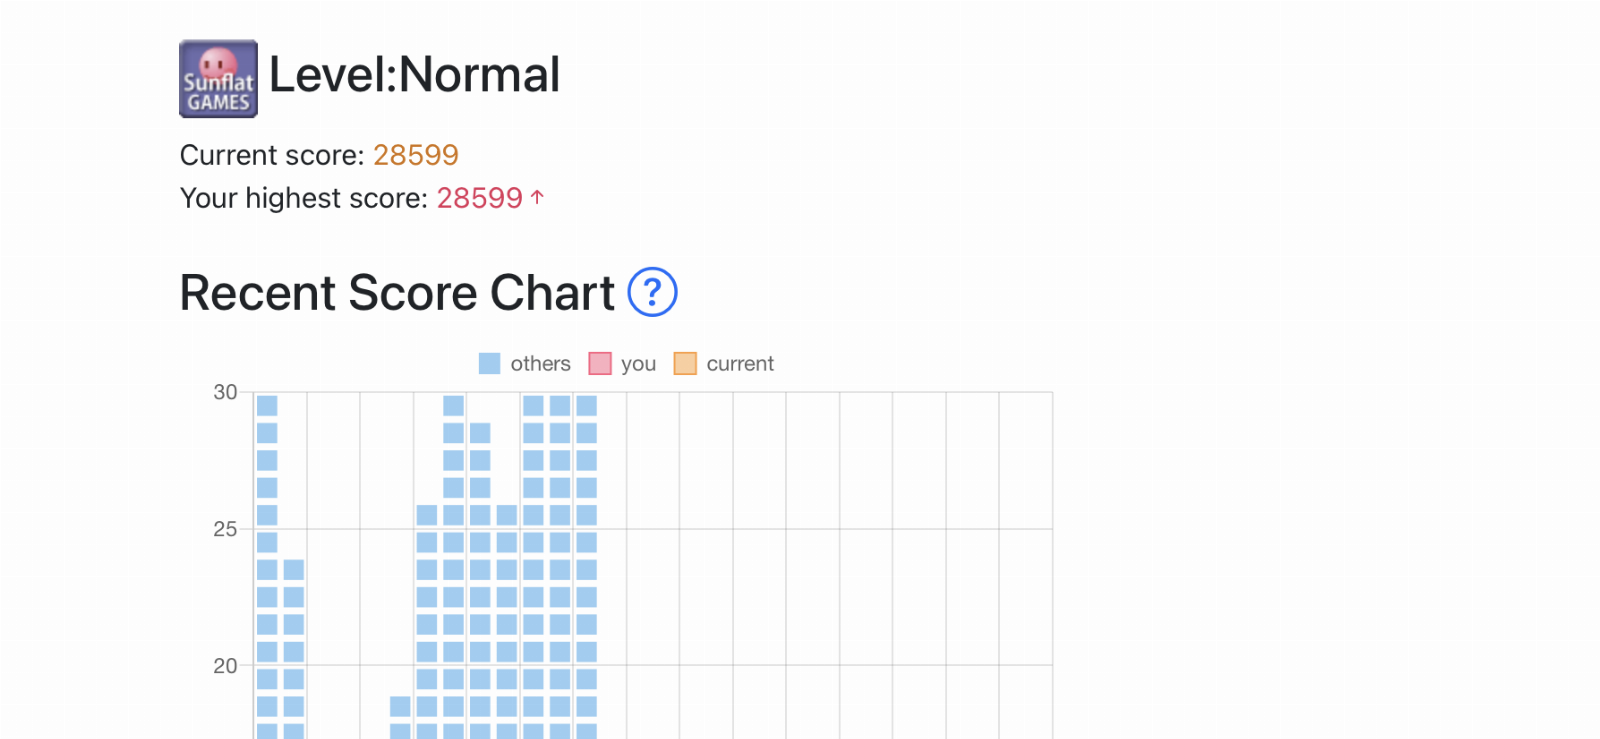The height and width of the screenshot is (739, 1600).
Task: Open the Recent Score Chart help icon
Action: coord(652,292)
